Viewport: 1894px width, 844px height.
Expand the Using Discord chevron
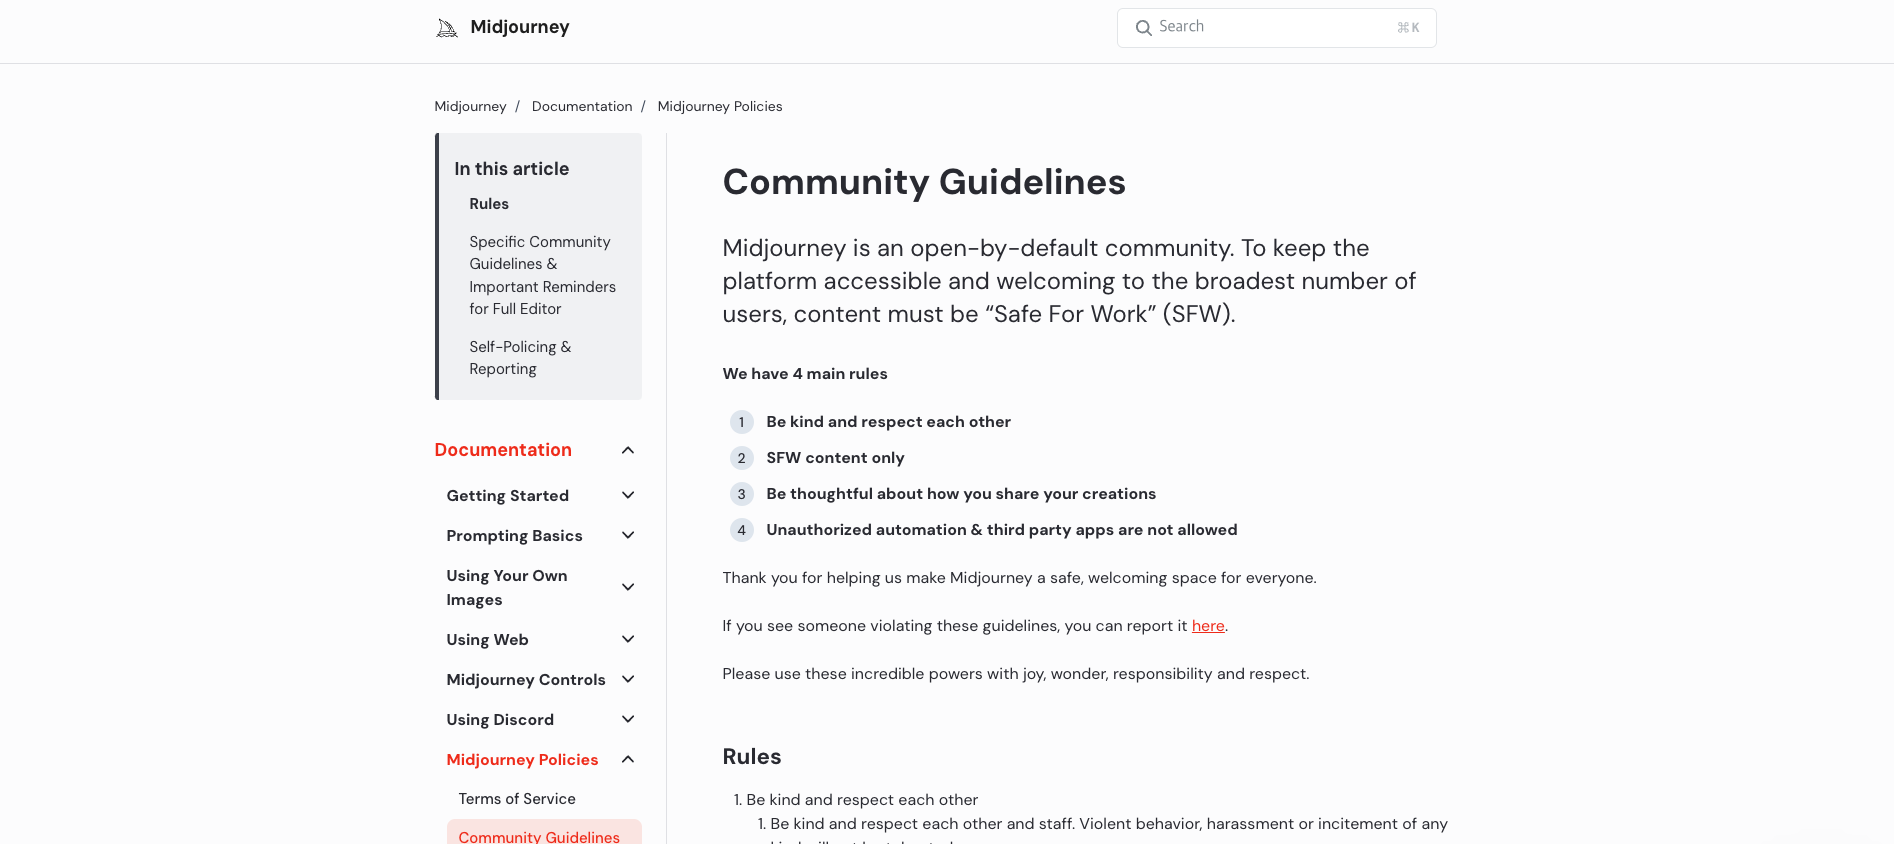tap(628, 719)
